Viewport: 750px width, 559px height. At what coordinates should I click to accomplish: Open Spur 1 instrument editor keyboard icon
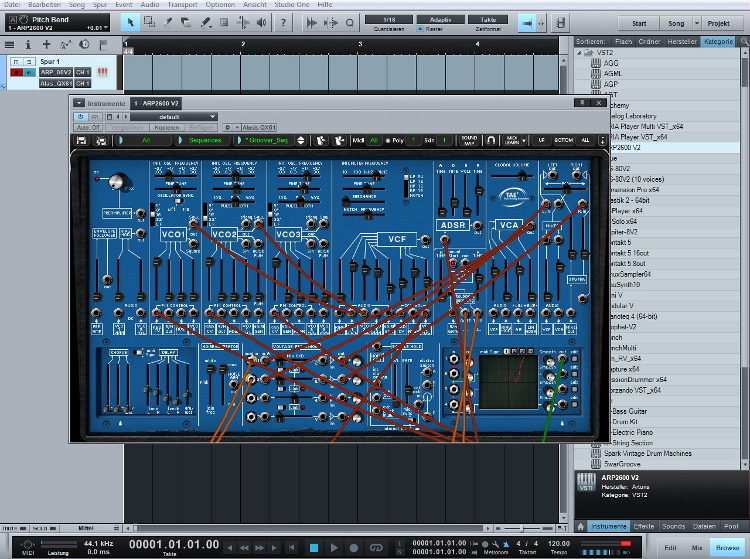(102, 72)
